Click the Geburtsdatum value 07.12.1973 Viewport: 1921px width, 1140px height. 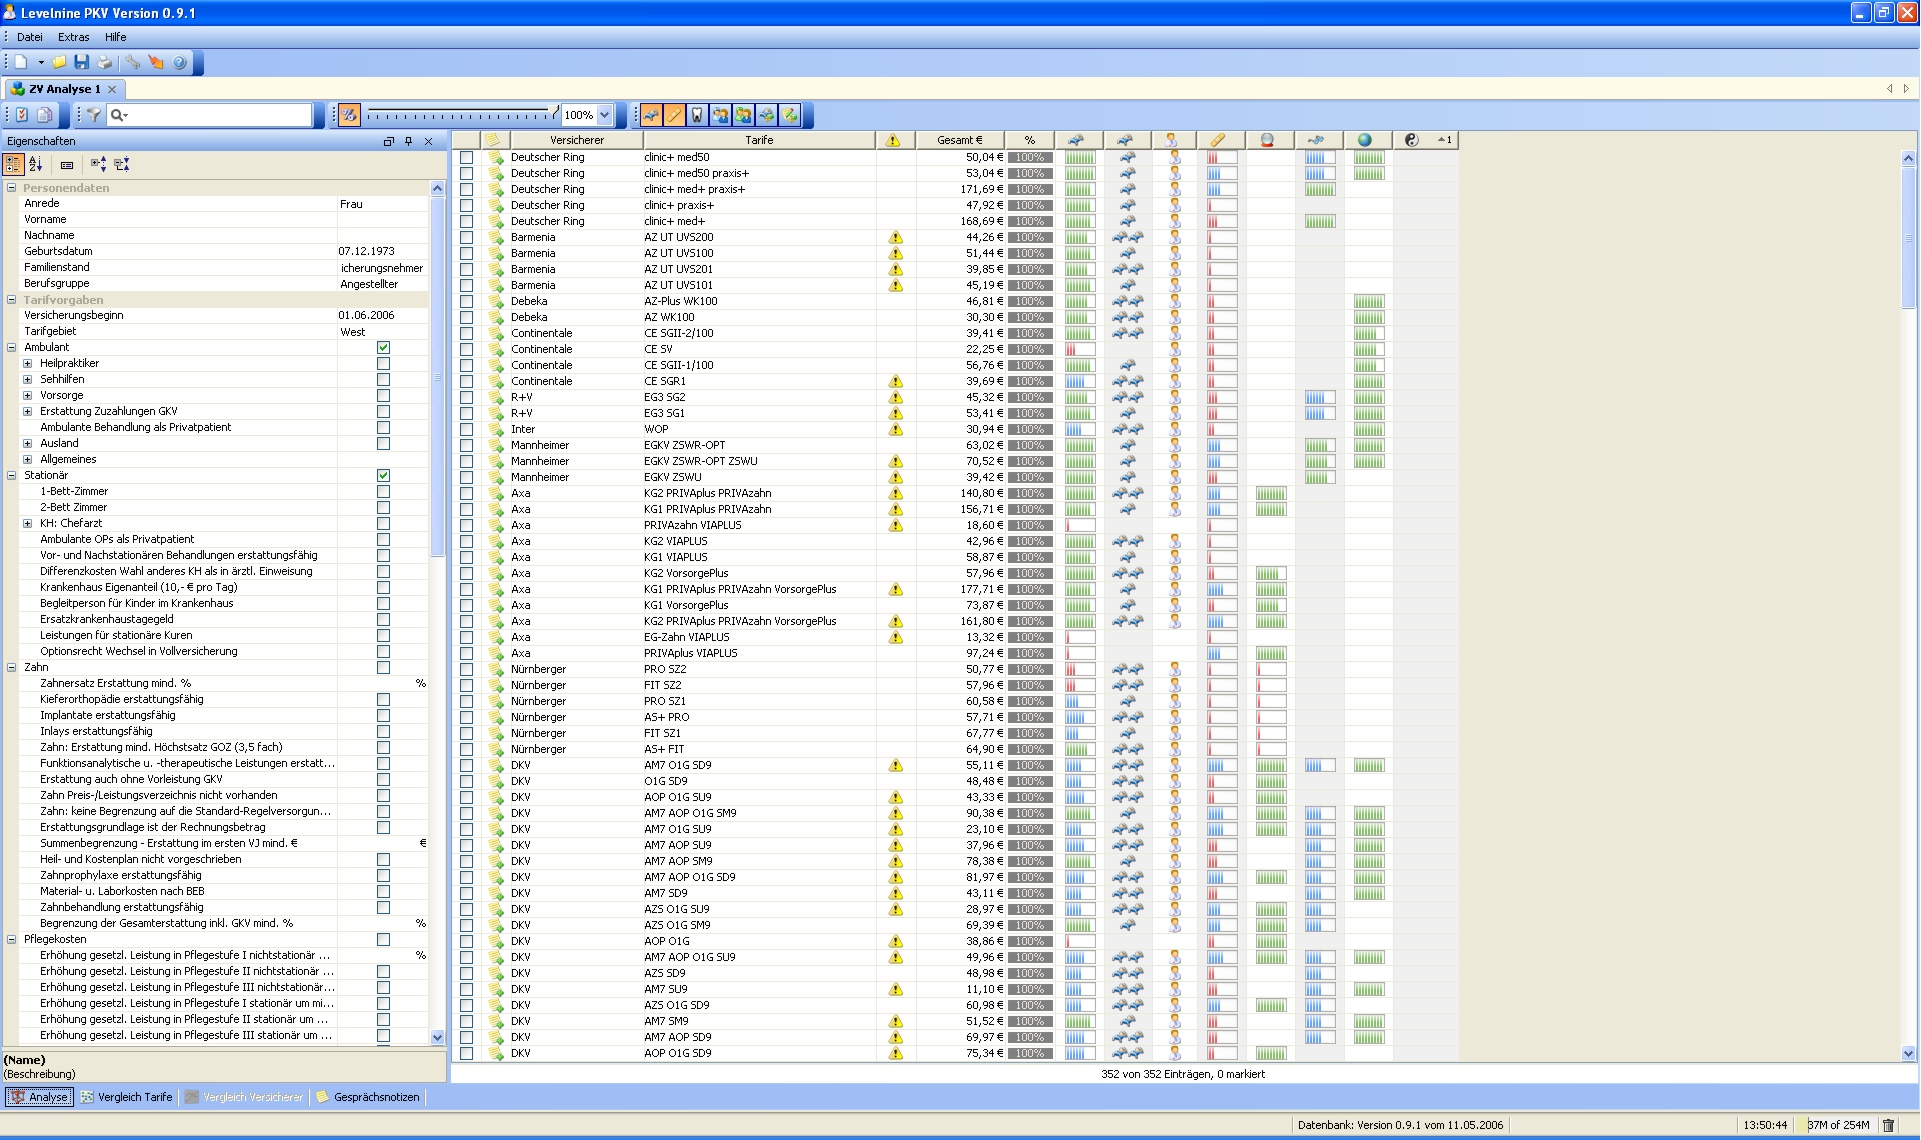(x=366, y=251)
